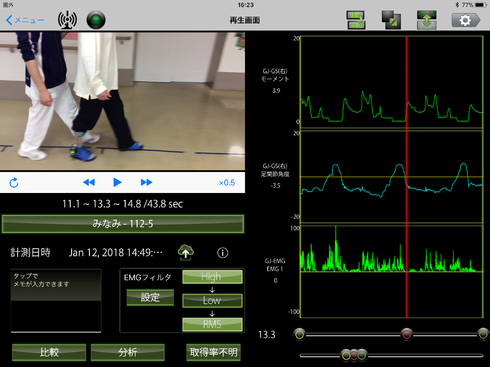Tap the 足関節角度 ankle angle graph
490x367 pixels.
391,177
